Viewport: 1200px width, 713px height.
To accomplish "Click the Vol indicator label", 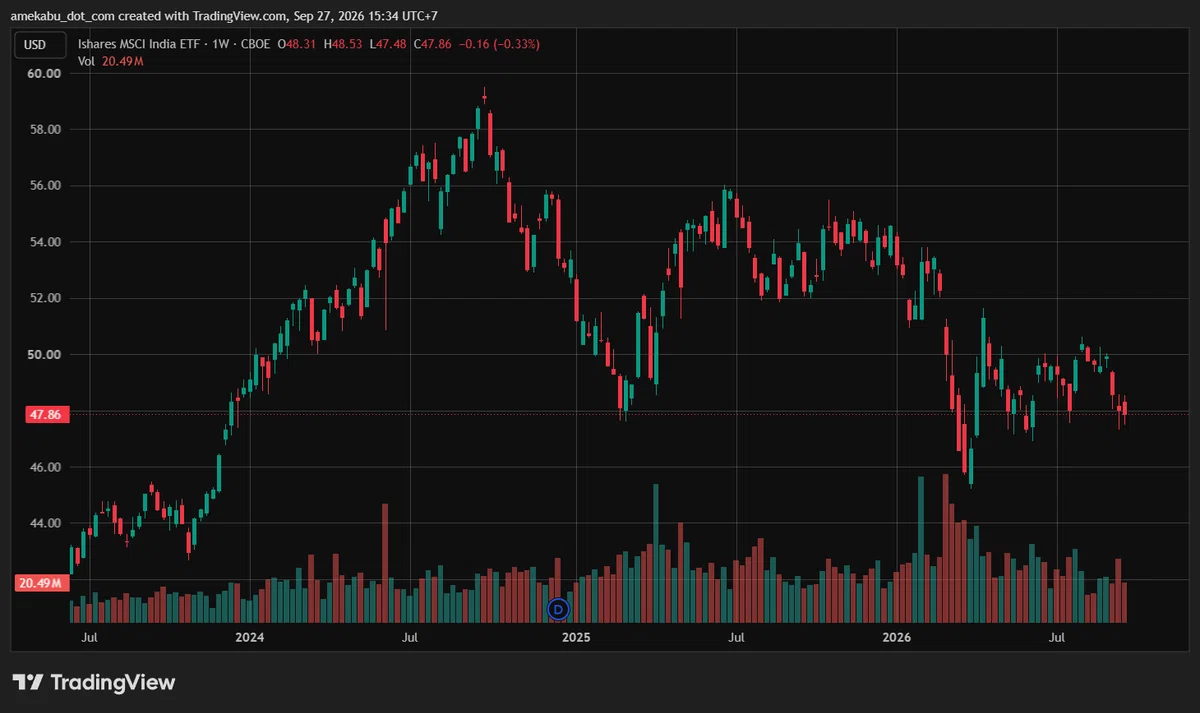I will (87, 61).
